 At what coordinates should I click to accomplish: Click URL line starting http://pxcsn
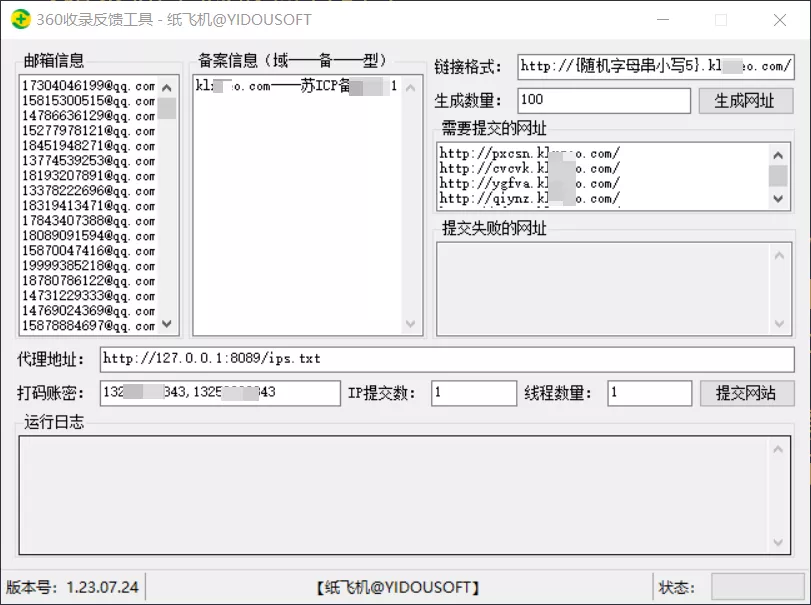(x=529, y=154)
